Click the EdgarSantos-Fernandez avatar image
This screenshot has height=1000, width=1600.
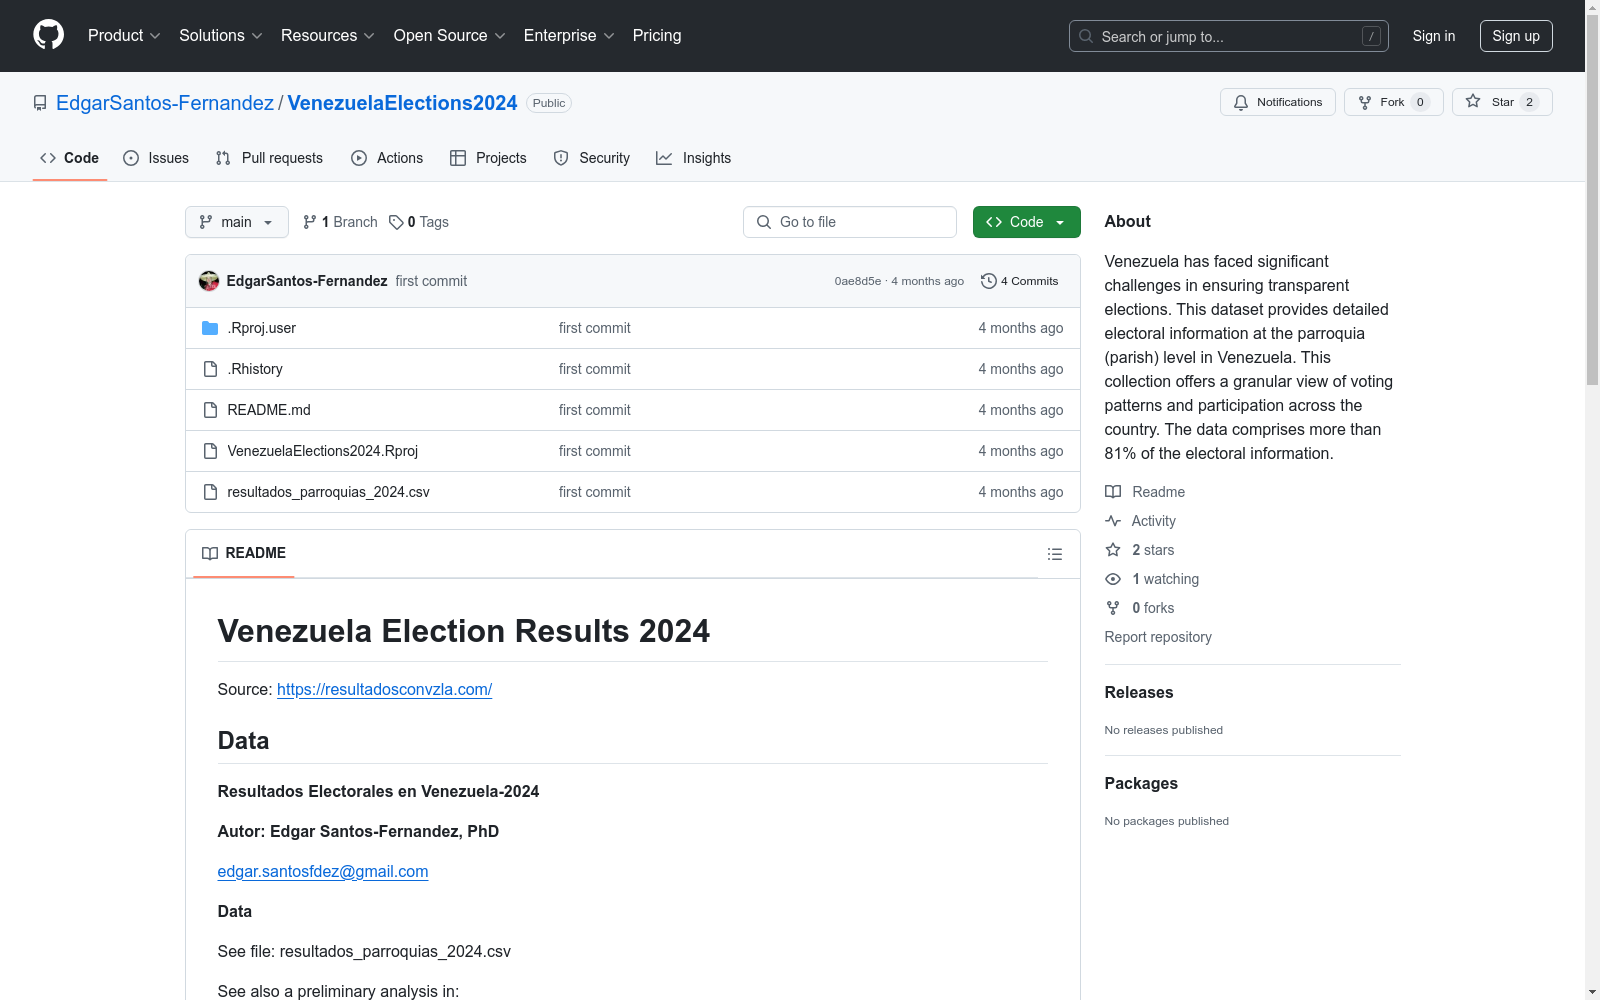[x=209, y=281]
